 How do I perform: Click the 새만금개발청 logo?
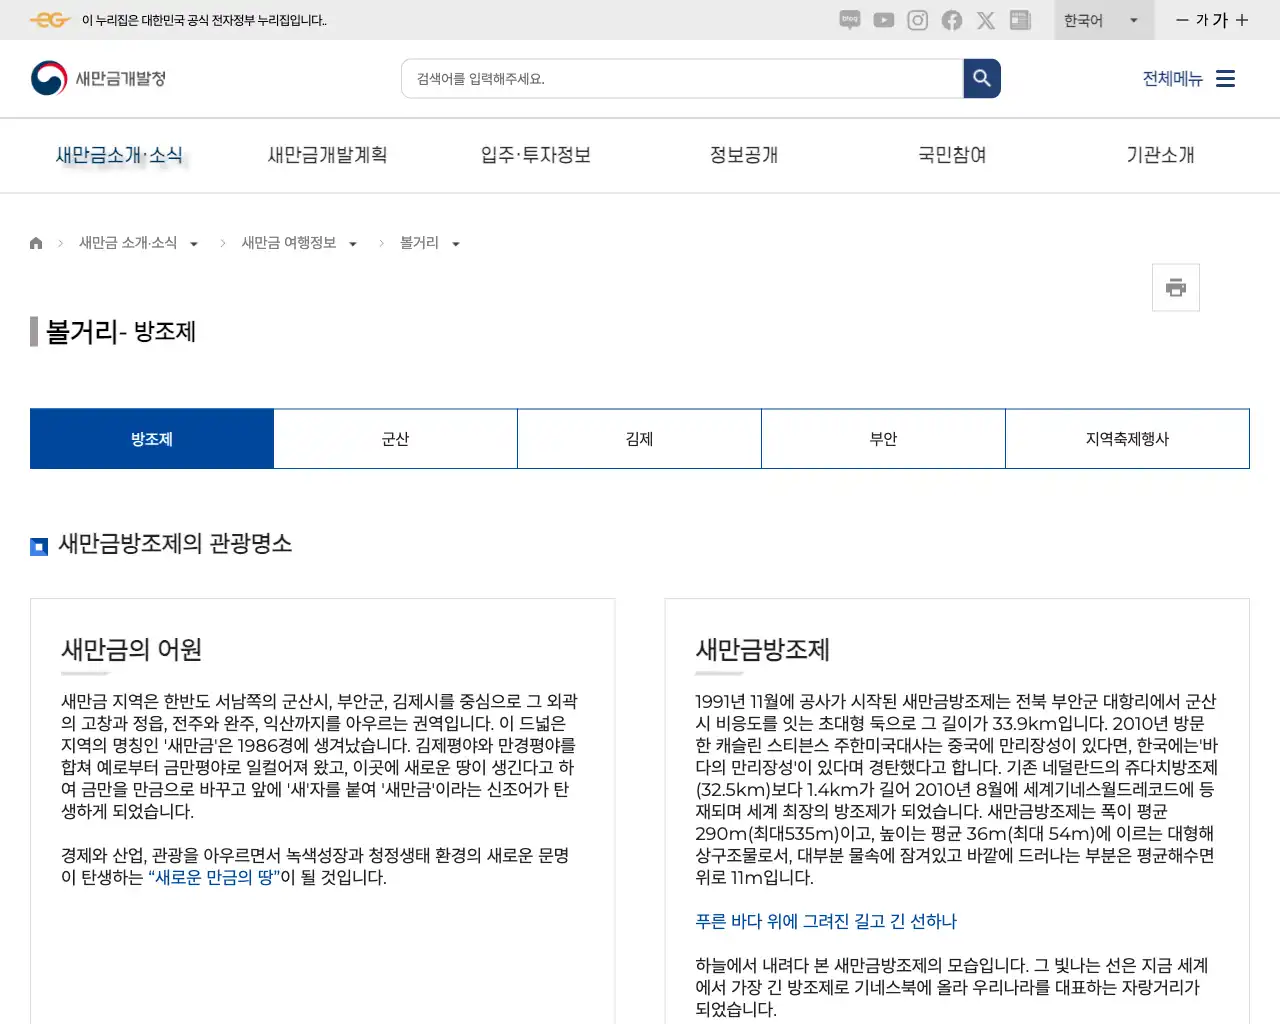[96, 78]
